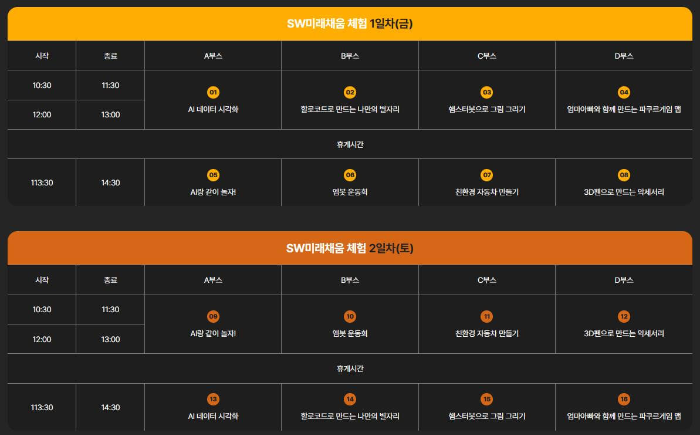Click the 12:00 start time in 1일차 table
Viewport: 700px width, 435px height.
42,115
